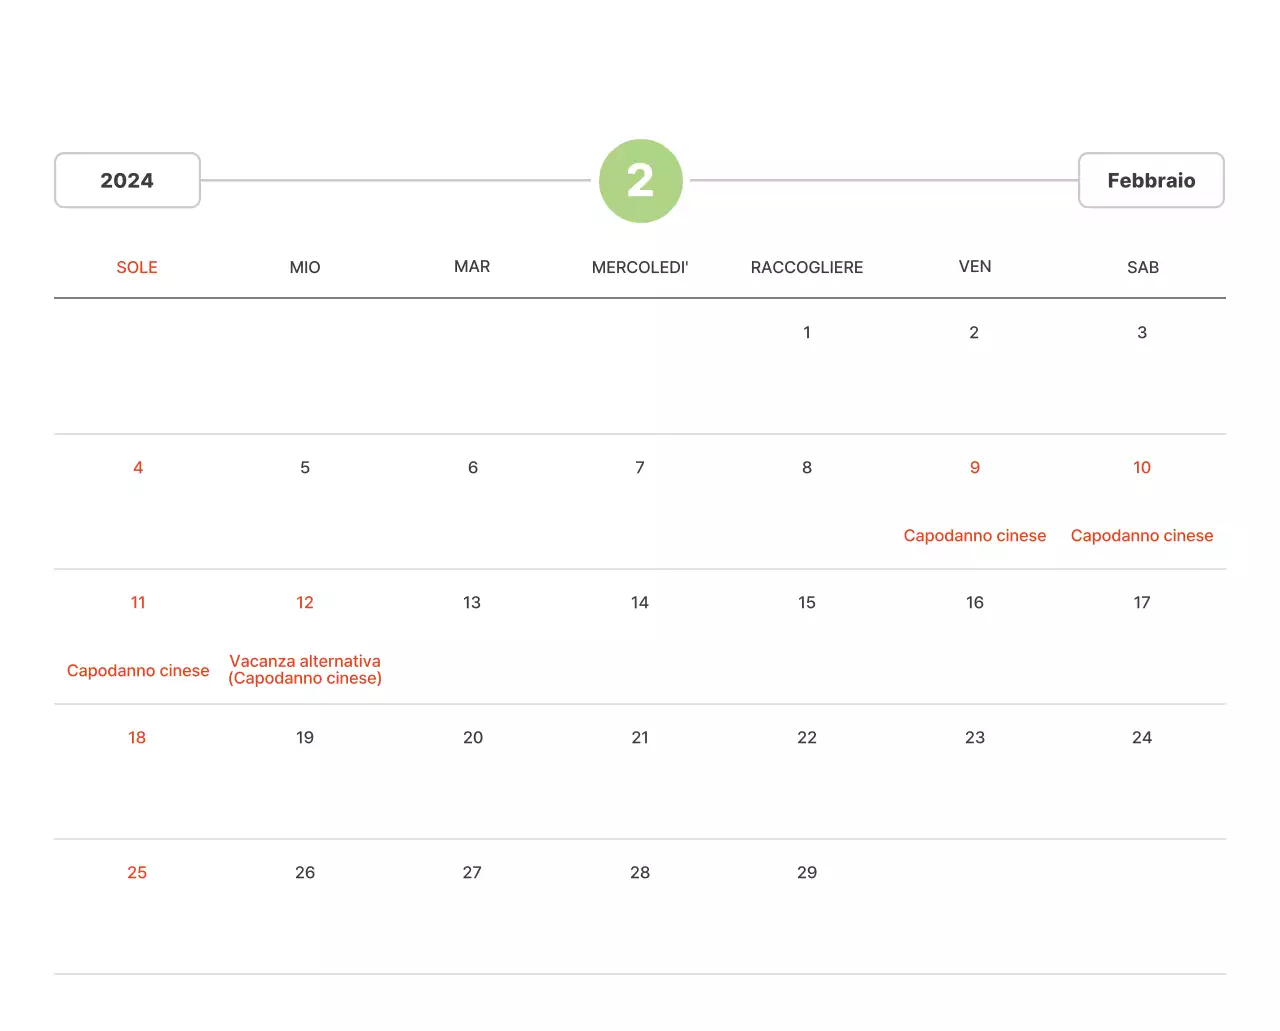
Task: Select the MERCOLEDI' column header
Action: tap(640, 267)
